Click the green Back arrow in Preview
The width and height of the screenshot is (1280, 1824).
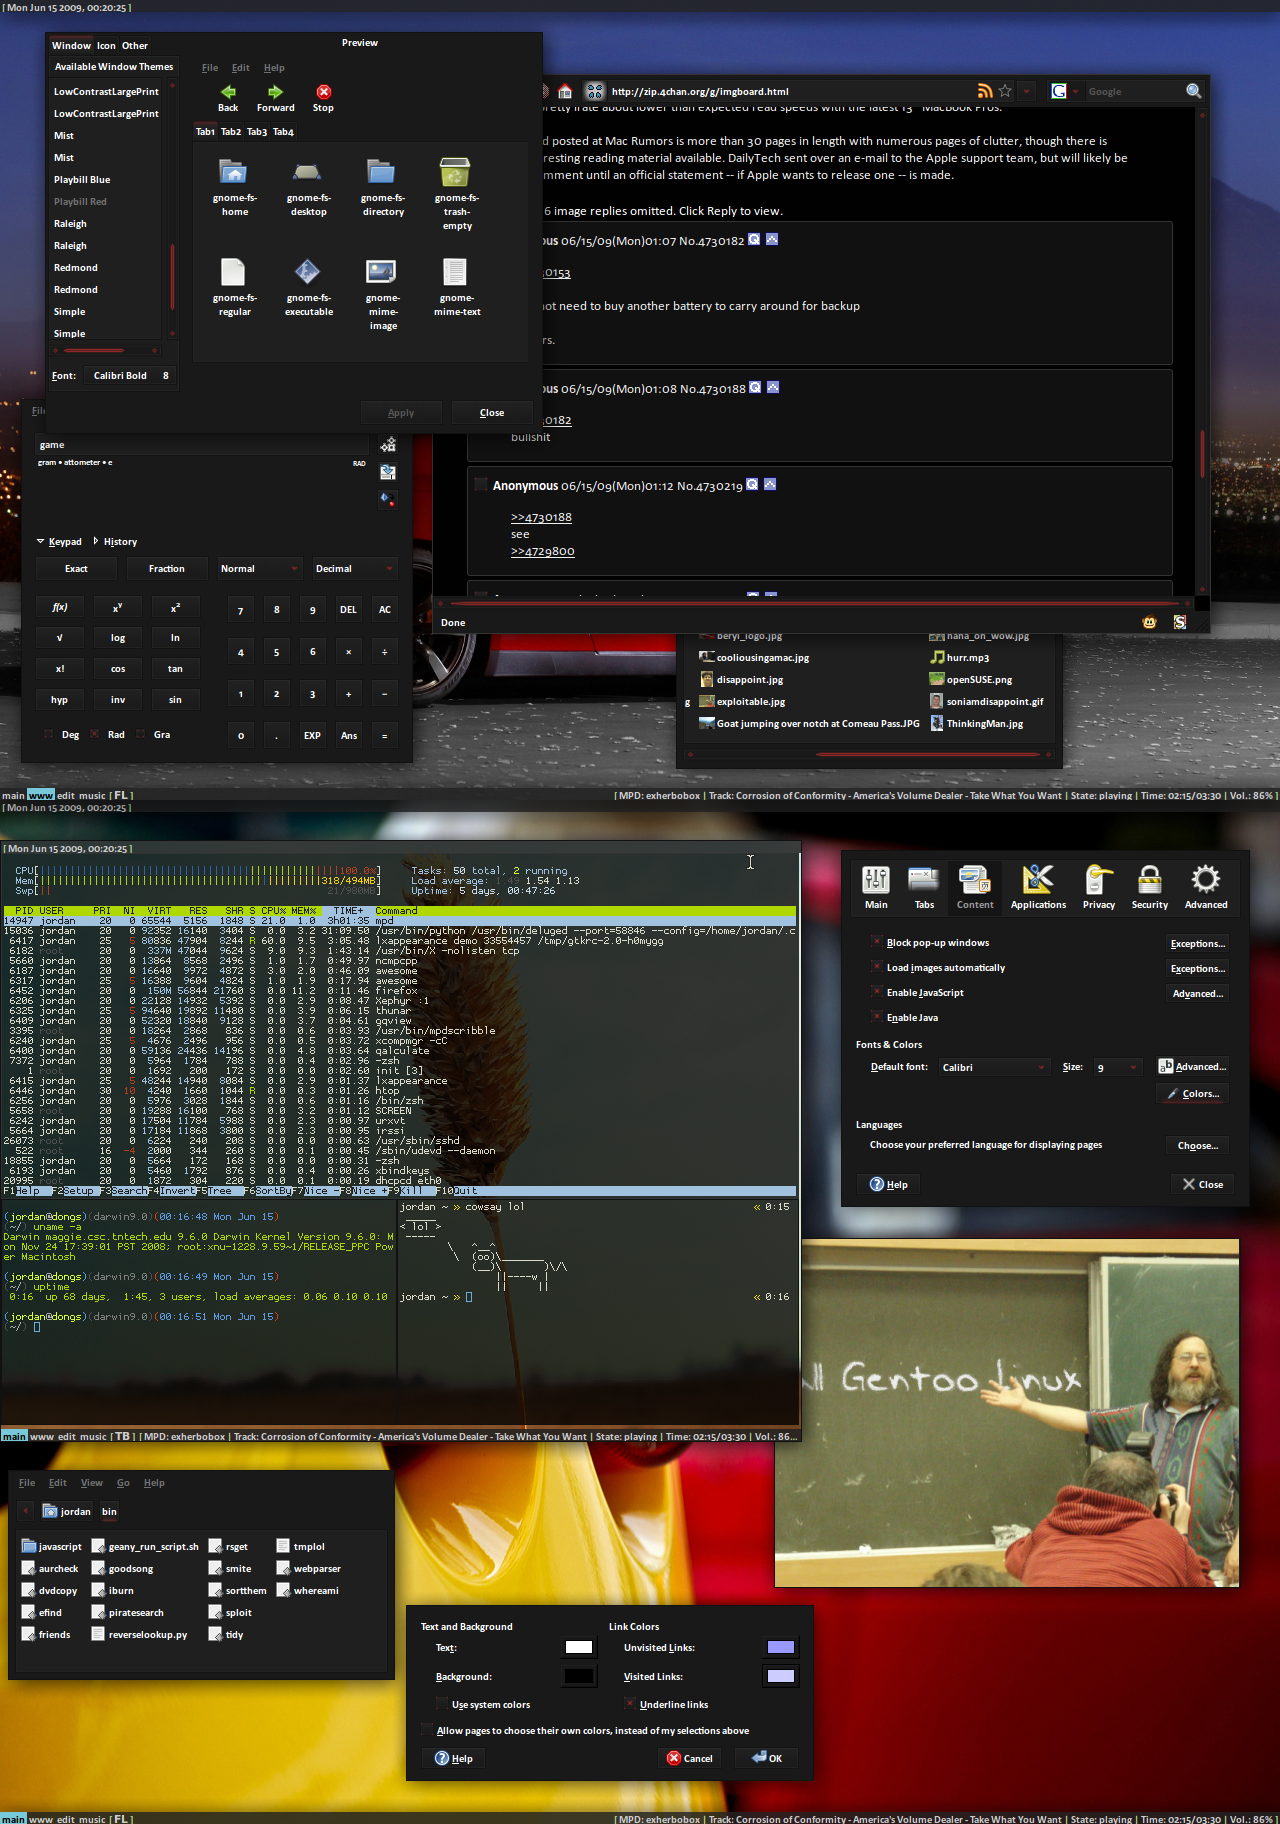(228, 92)
